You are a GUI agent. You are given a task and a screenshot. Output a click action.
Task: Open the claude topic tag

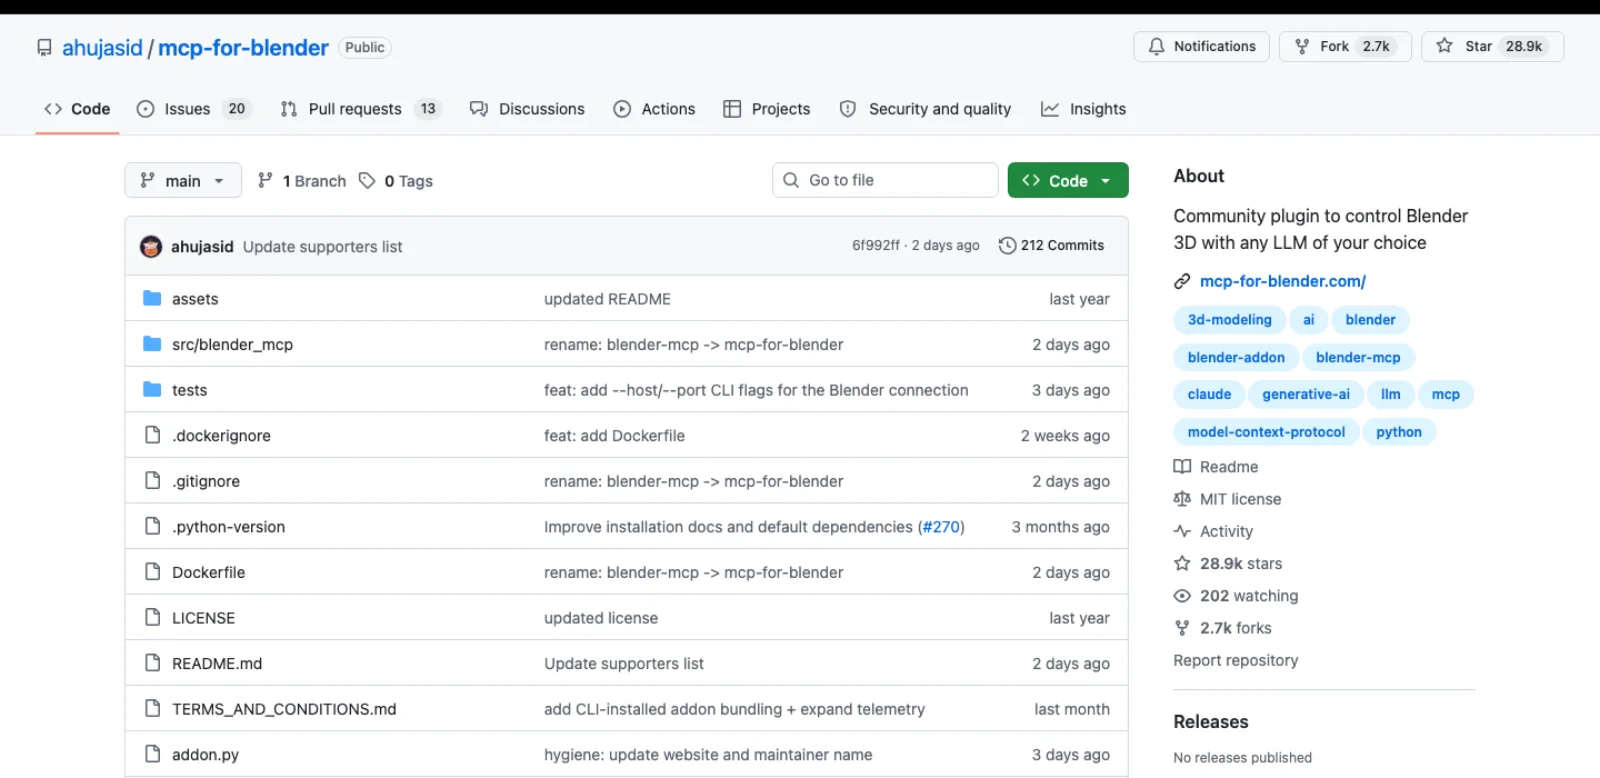[1209, 394]
